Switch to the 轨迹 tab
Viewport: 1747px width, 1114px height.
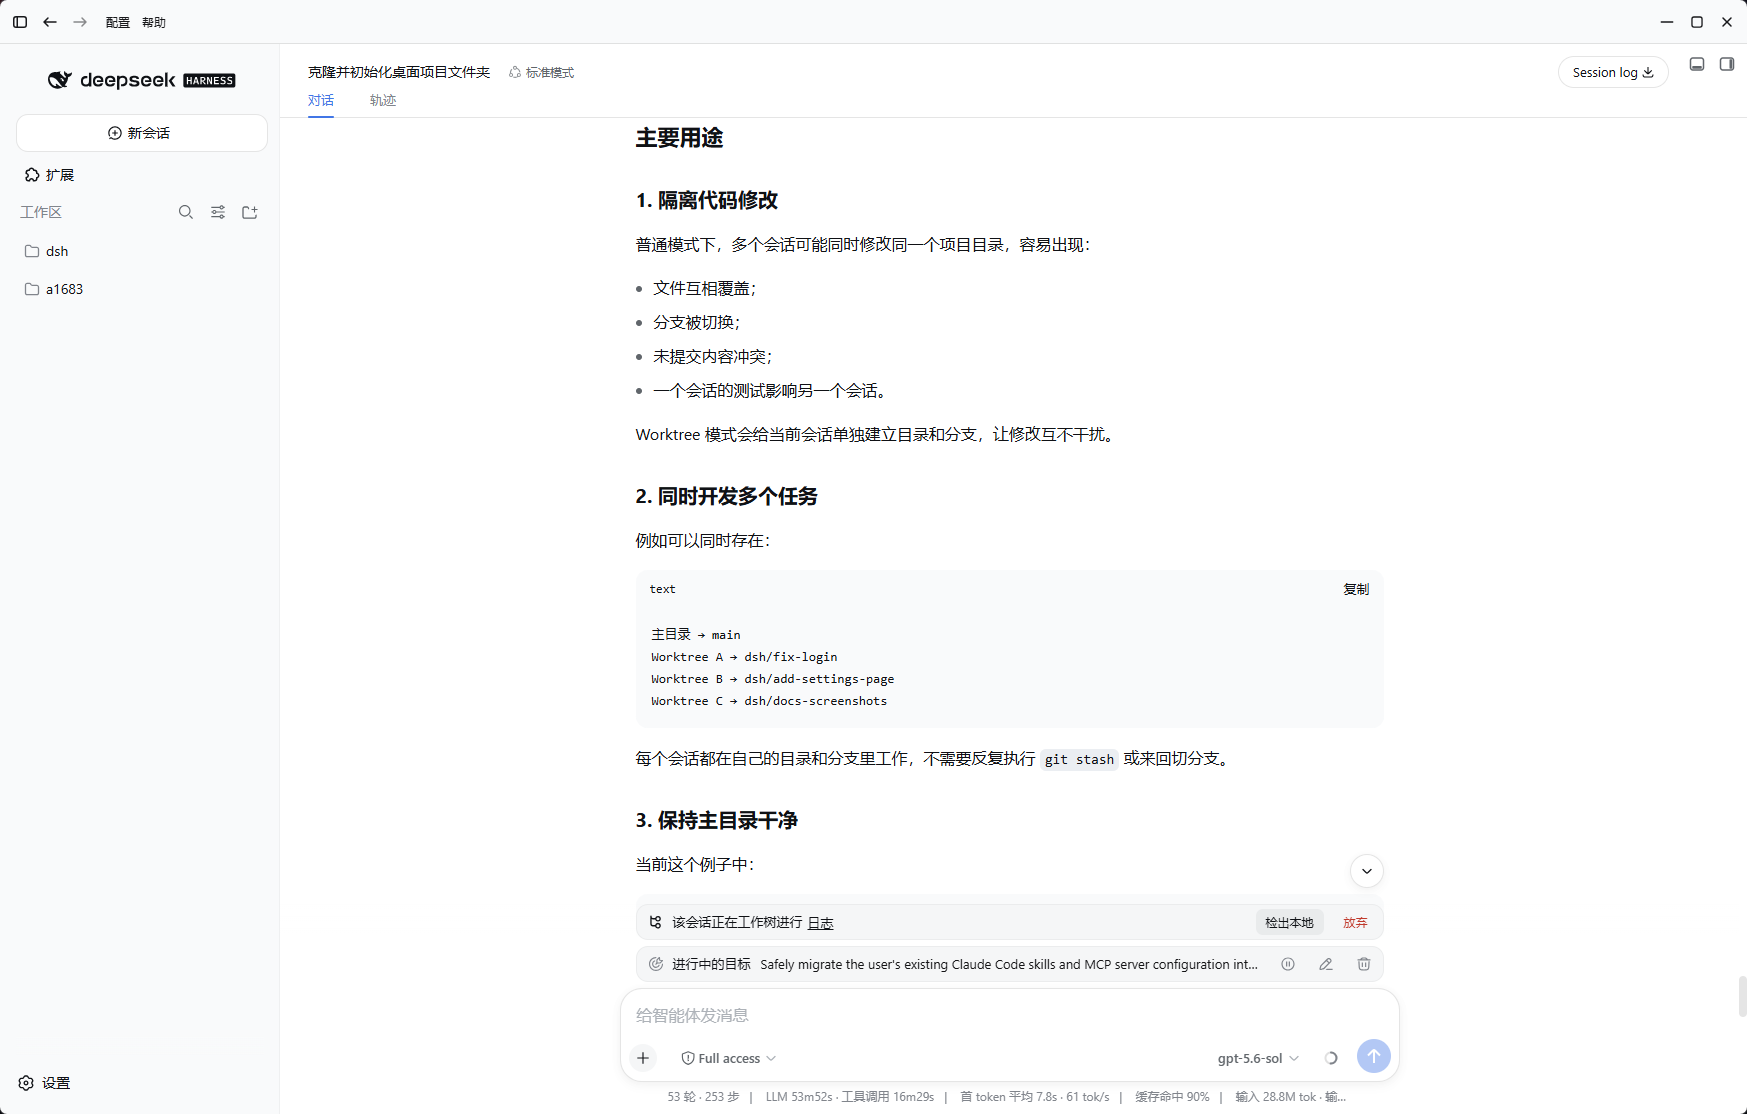[383, 100]
